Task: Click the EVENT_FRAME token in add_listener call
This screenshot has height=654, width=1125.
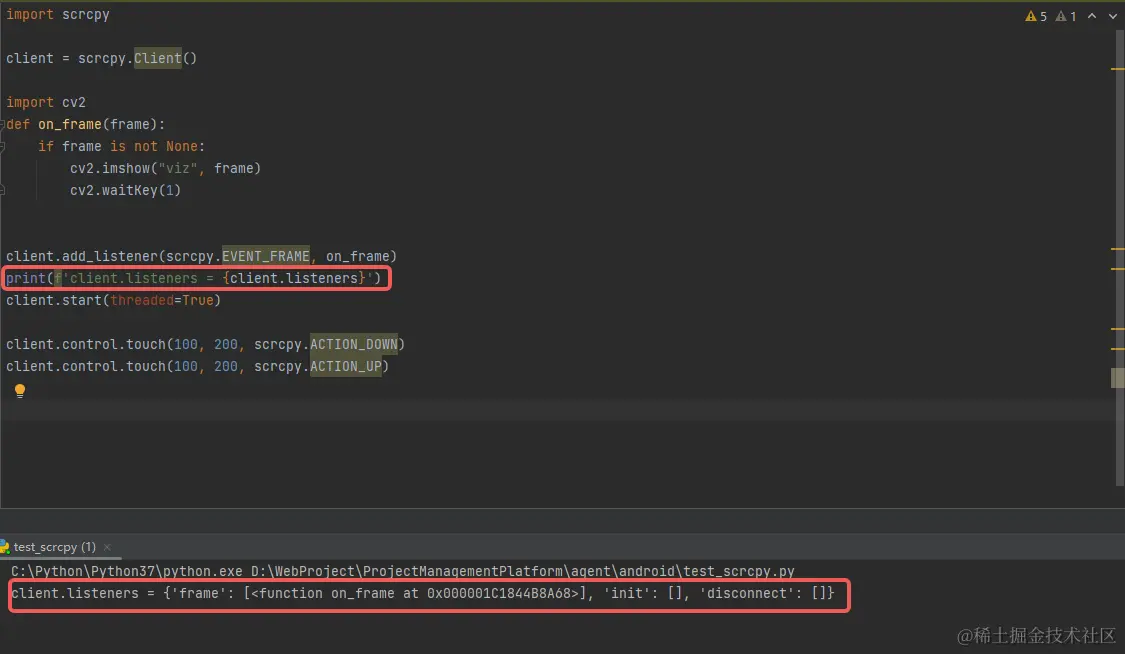Action: pyautogui.click(x=266, y=256)
